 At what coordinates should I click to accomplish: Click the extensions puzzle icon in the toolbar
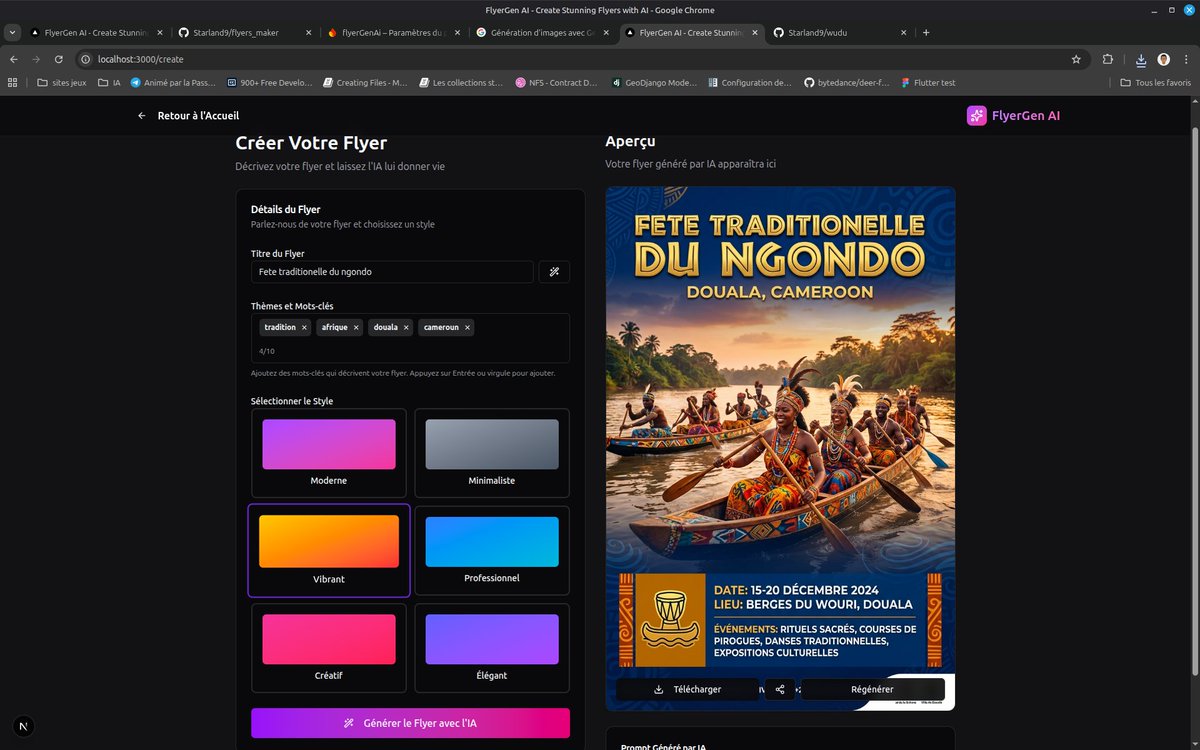[1108, 60]
